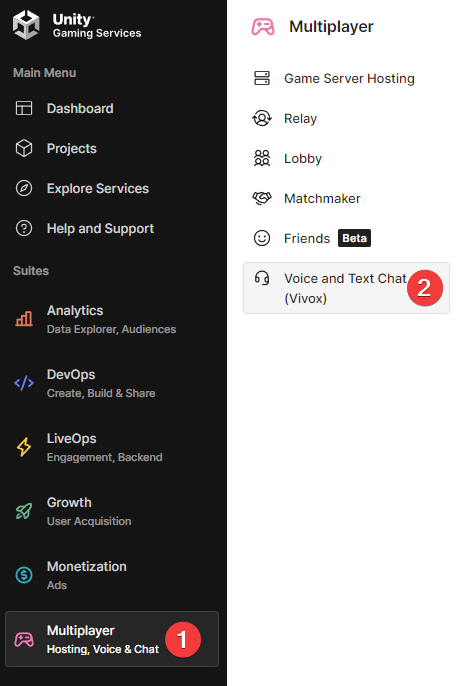This screenshot has height=686, width=461.
Task: Select the DevOps suite
Action: (x=112, y=383)
